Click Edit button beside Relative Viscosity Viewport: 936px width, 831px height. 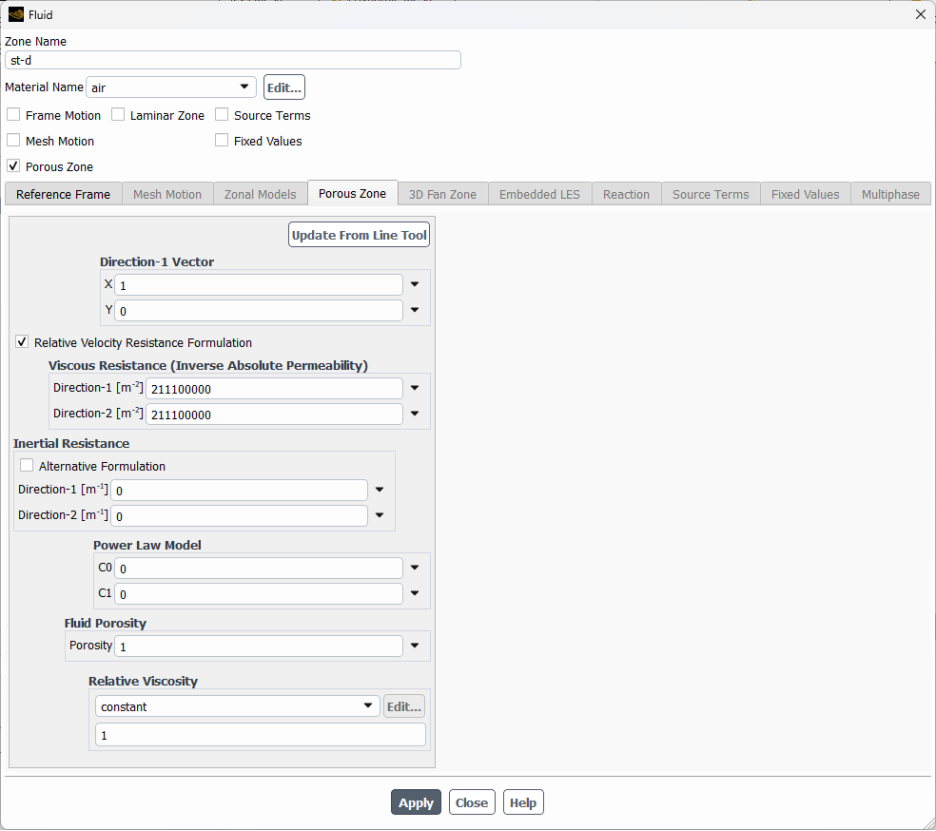click(404, 706)
